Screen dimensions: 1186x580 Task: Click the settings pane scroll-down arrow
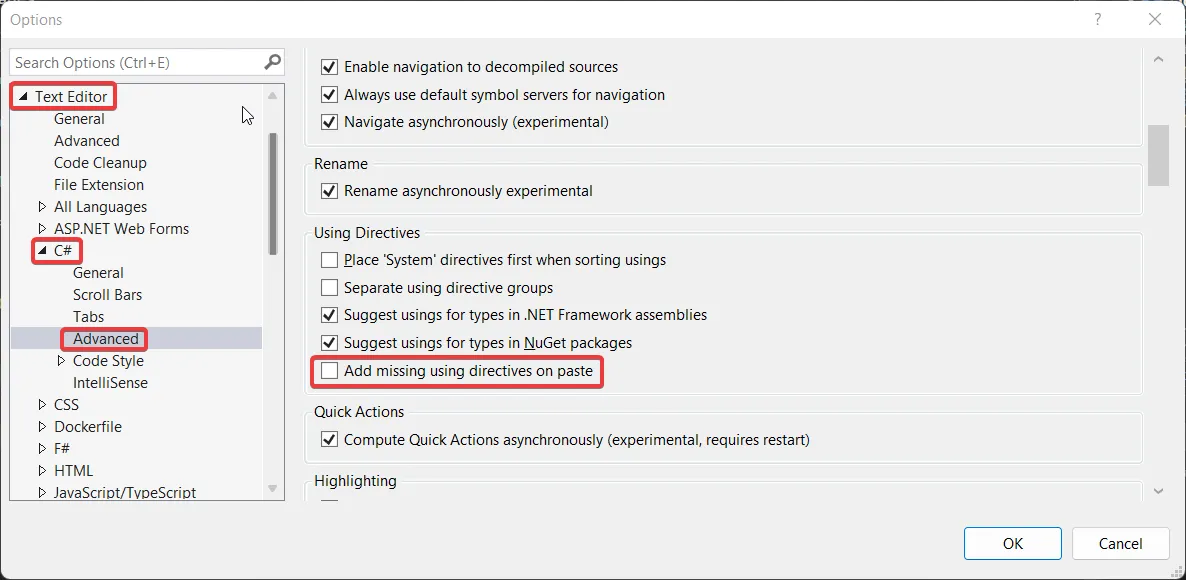click(1158, 491)
